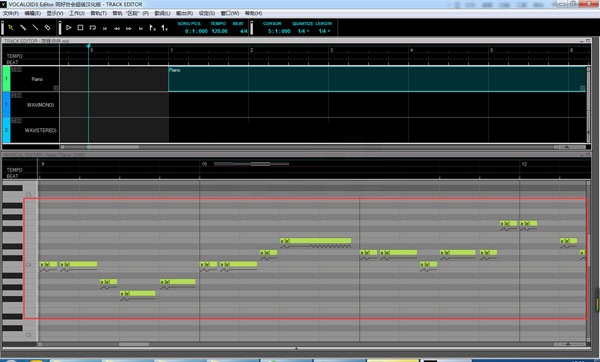This screenshot has height=362, width=600.
Task: Open the 窗口(W) menu
Action: click(230, 13)
